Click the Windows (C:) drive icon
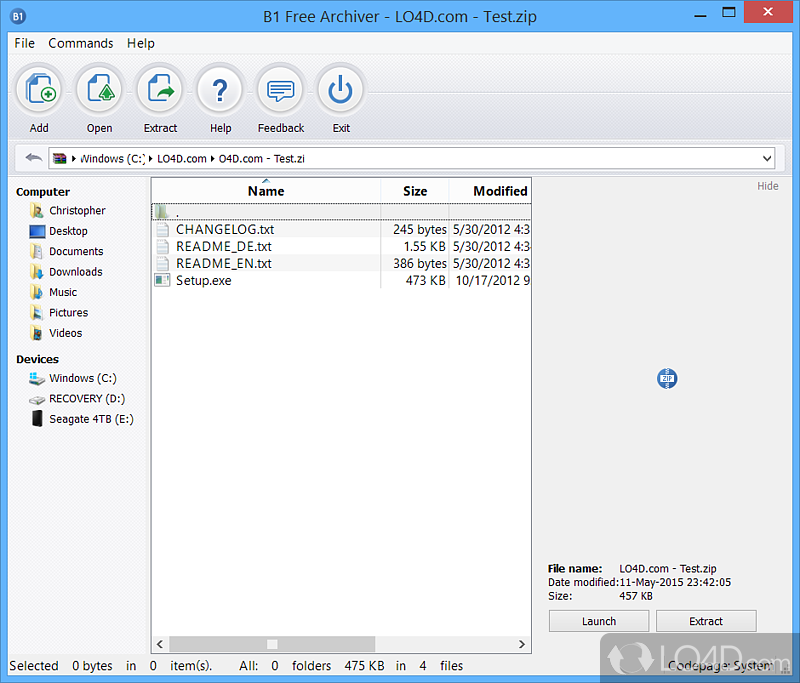The height and width of the screenshot is (683, 800). 37,378
